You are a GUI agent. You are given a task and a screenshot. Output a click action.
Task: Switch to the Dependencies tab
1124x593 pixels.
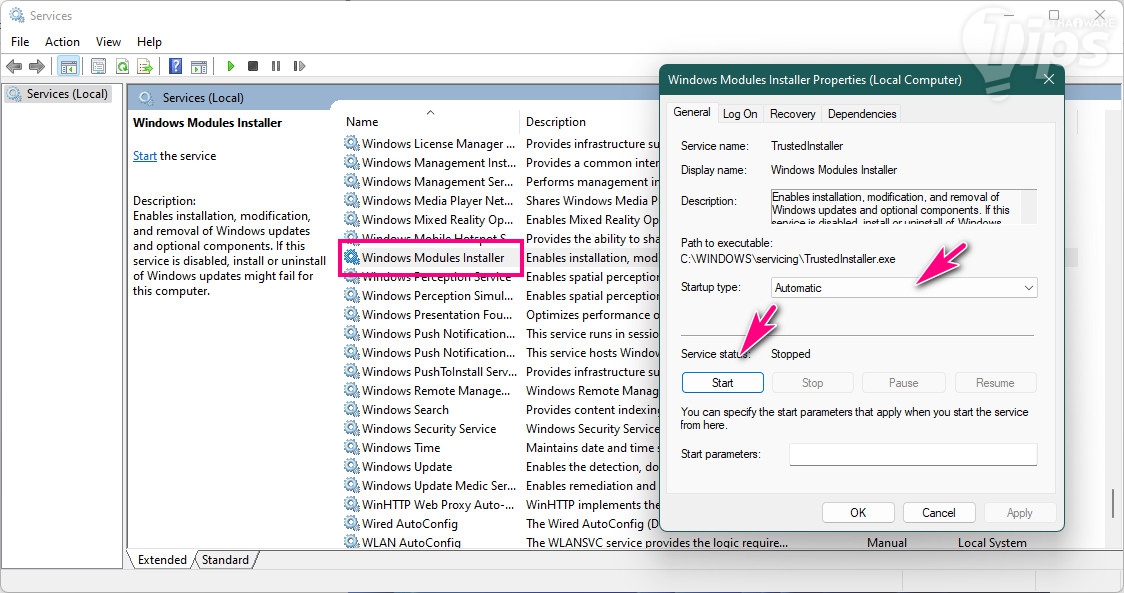[861, 114]
